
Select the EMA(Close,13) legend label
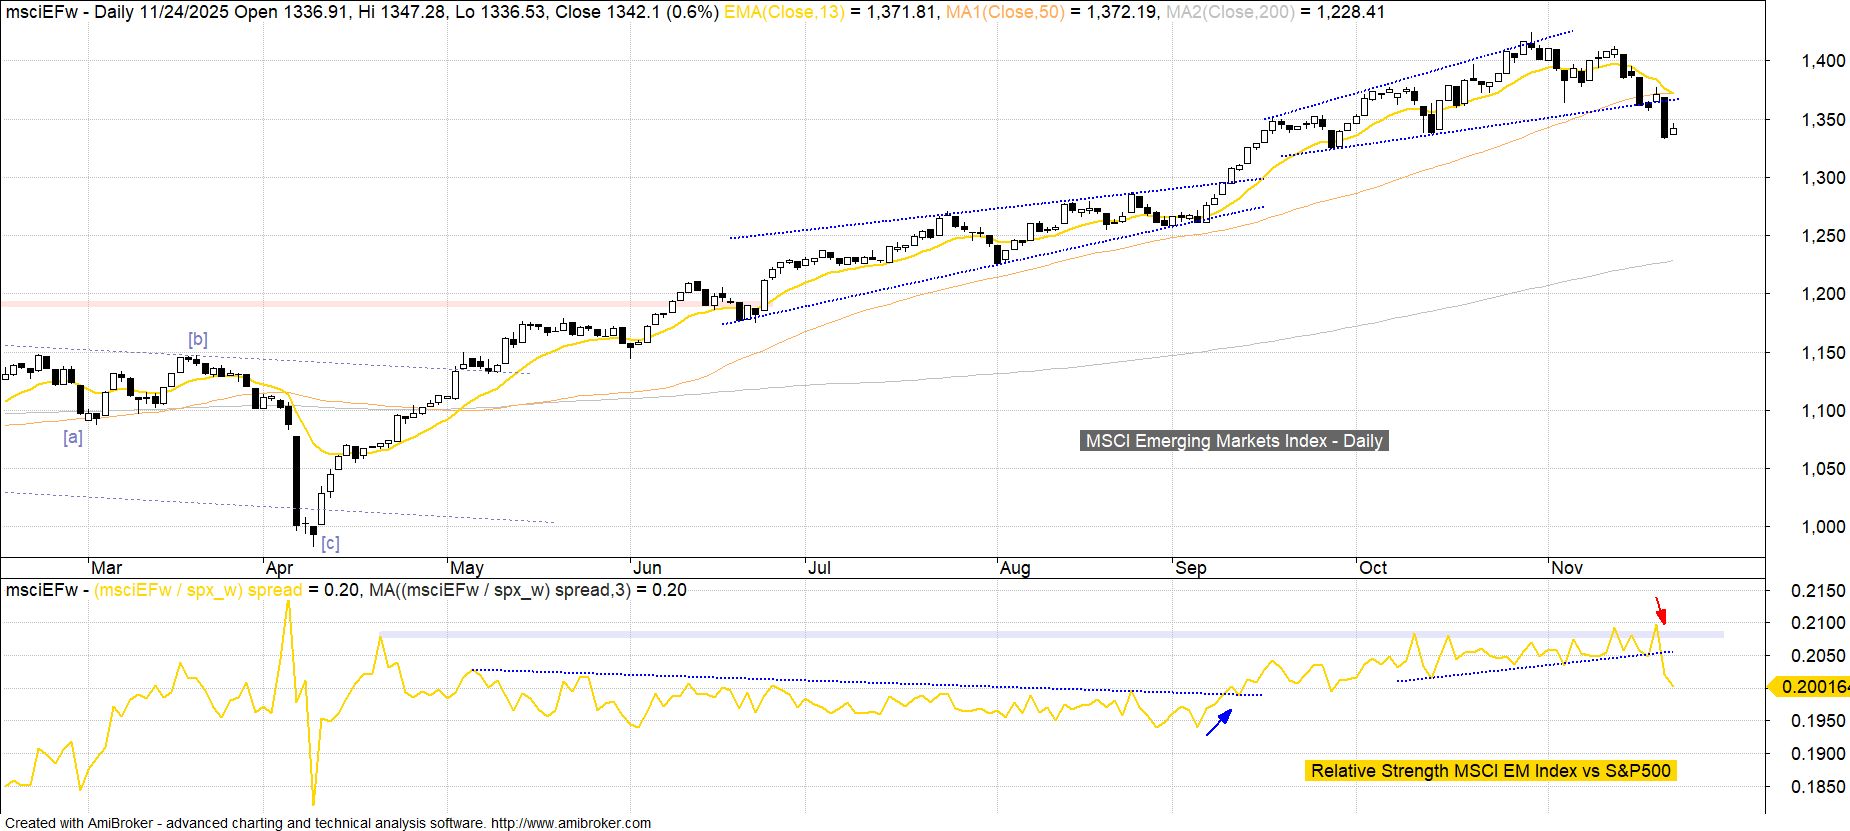(784, 12)
